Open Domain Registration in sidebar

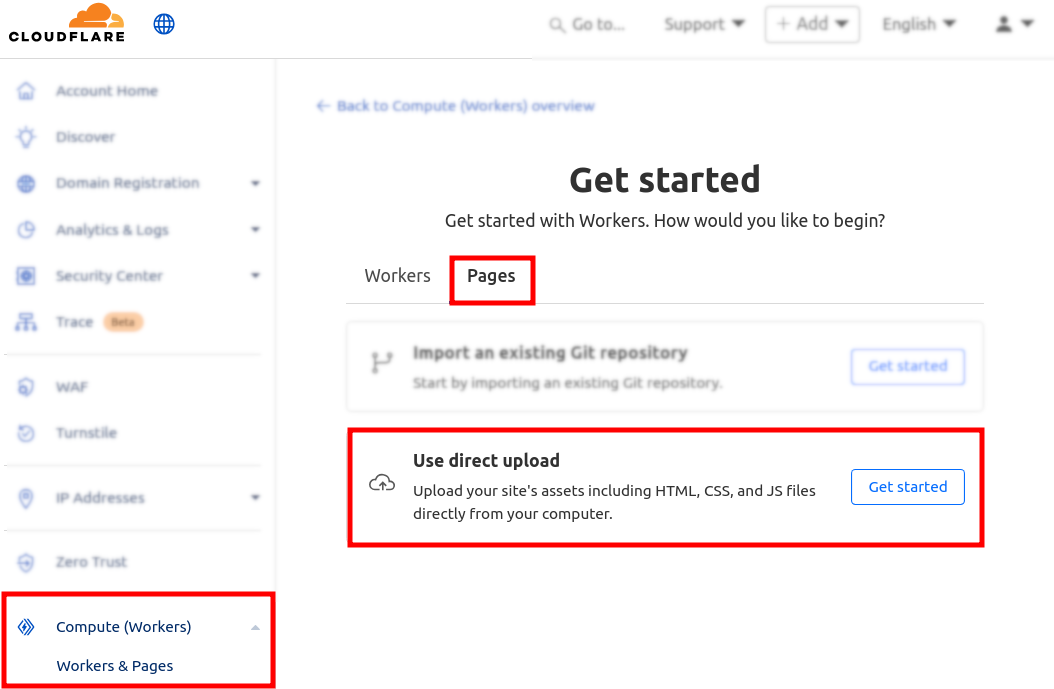[128, 183]
